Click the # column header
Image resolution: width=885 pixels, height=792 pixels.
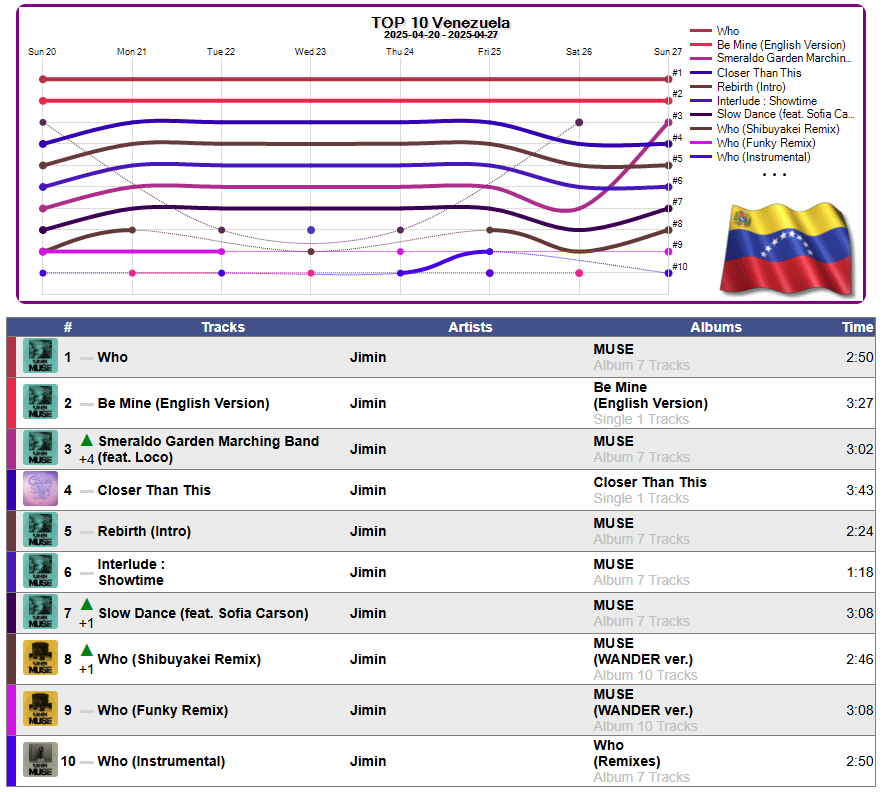[x=68, y=327]
